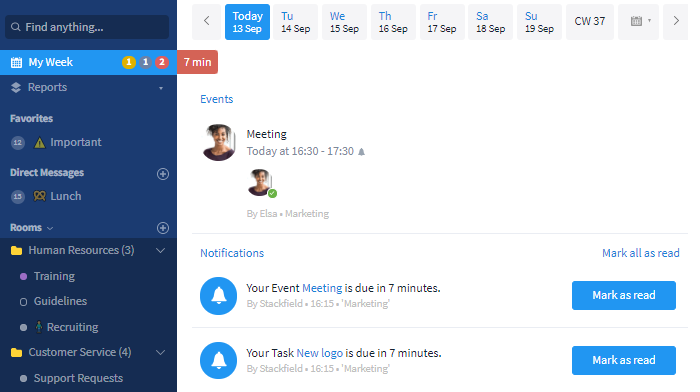
Task: Click Mark all as read link
Action: point(641,253)
